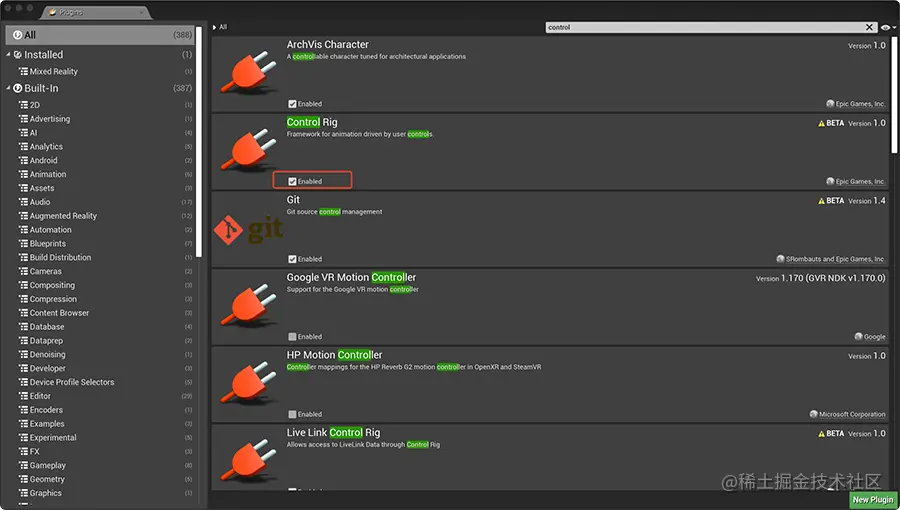Click the Encoders category

[46, 410]
